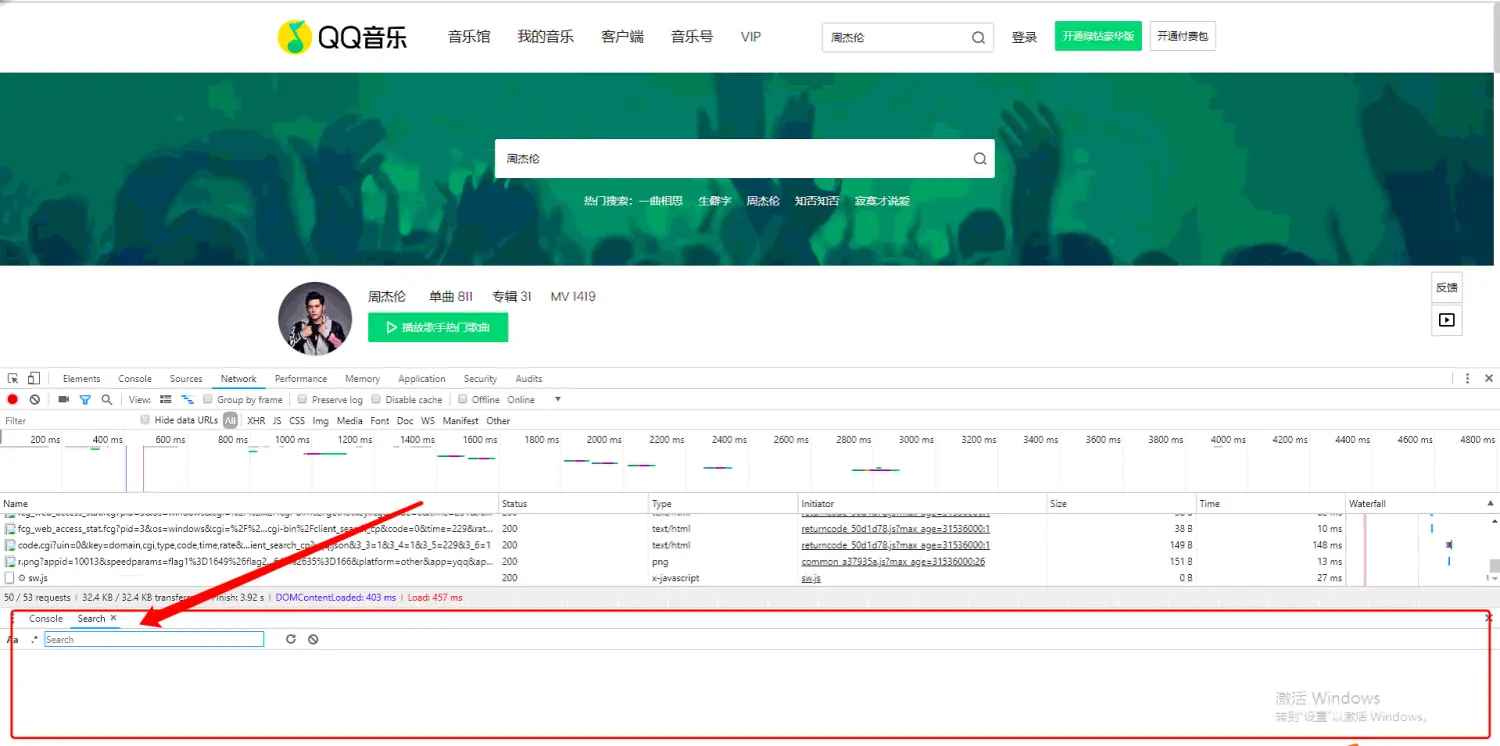Sort by the Size column header
This screenshot has width=1500, height=746.
point(1121,504)
